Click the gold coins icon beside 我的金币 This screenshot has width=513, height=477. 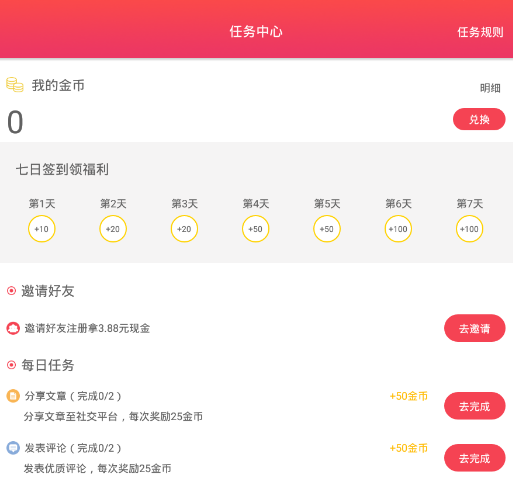[15, 85]
